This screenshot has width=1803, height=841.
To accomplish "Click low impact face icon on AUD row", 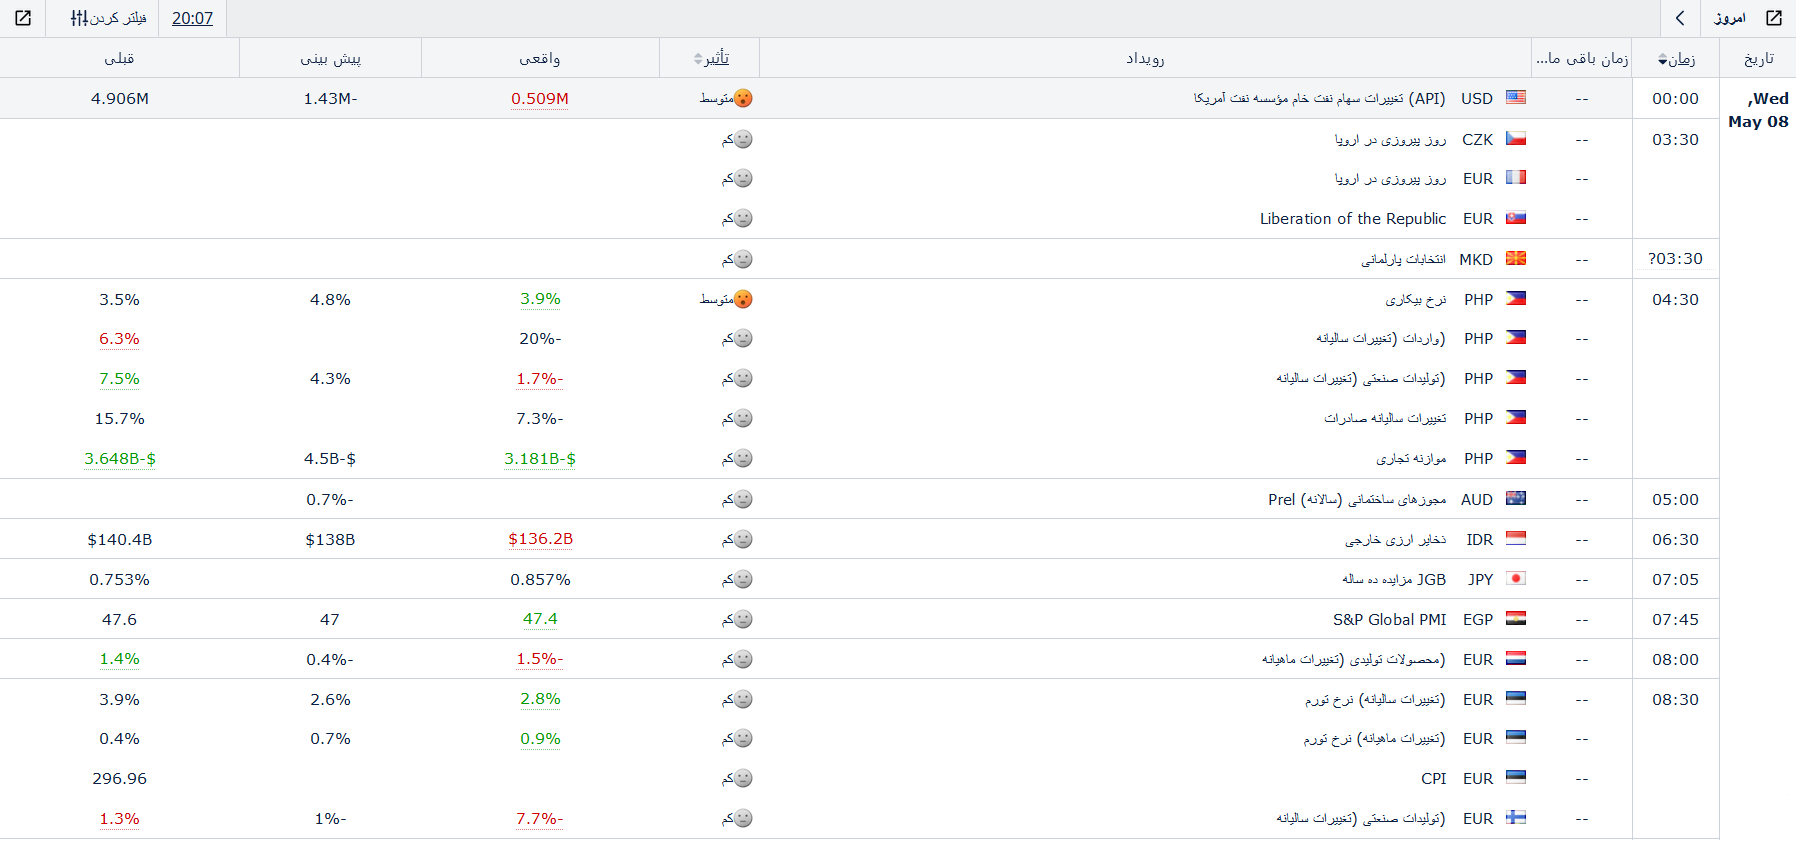I will click(743, 499).
